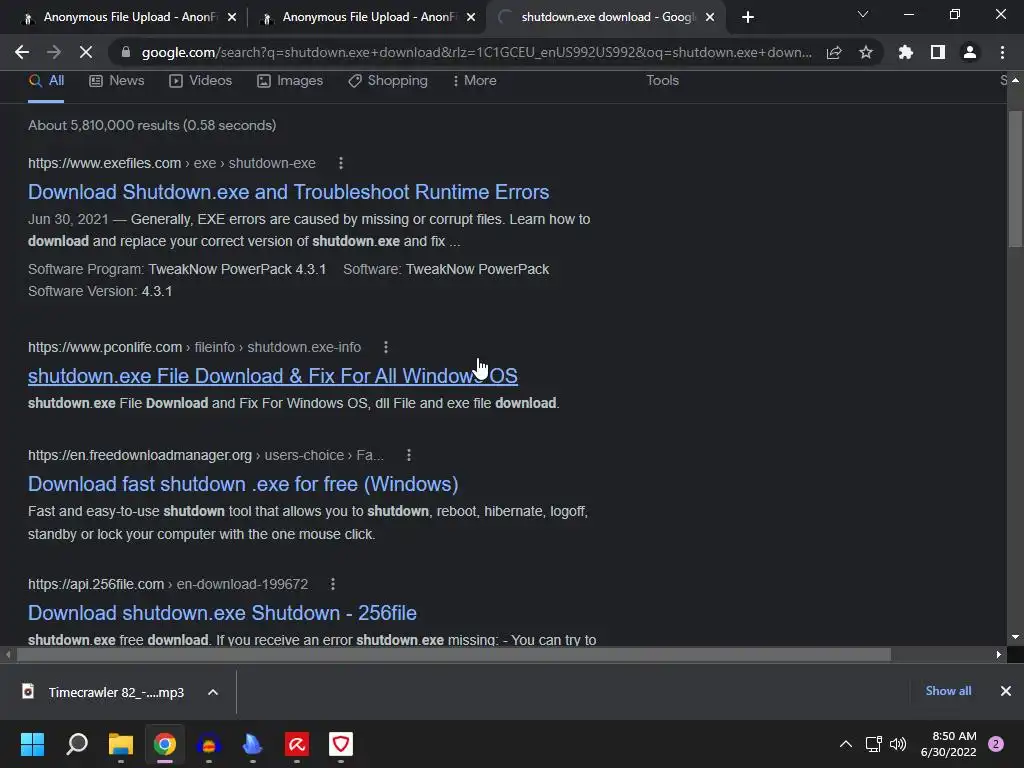Open a new browser tab
This screenshot has width=1024, height=768.
coord(748,17)
